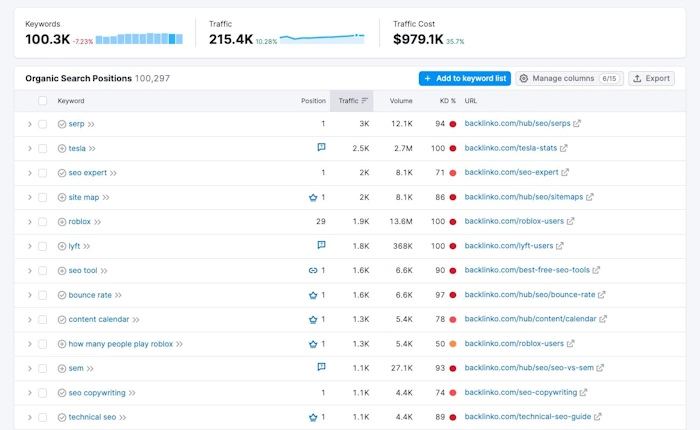Click the SERP features icon in sem row
Screen dimensions: 700x430
(321, 367)
